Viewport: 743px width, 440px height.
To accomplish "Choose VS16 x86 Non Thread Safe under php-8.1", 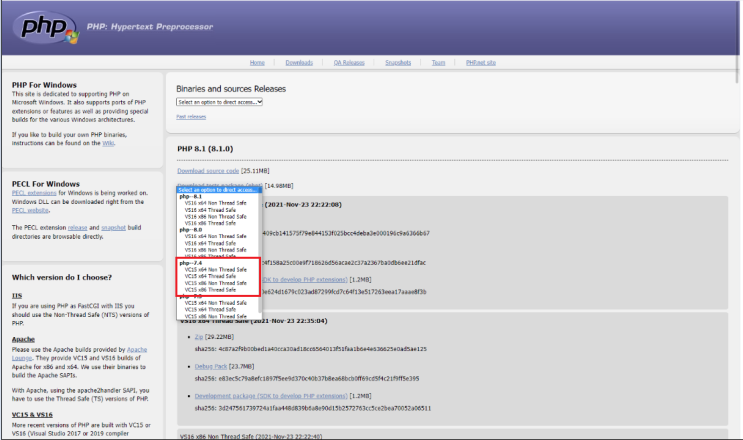I will pyautogui.click(x=216, y=216).
